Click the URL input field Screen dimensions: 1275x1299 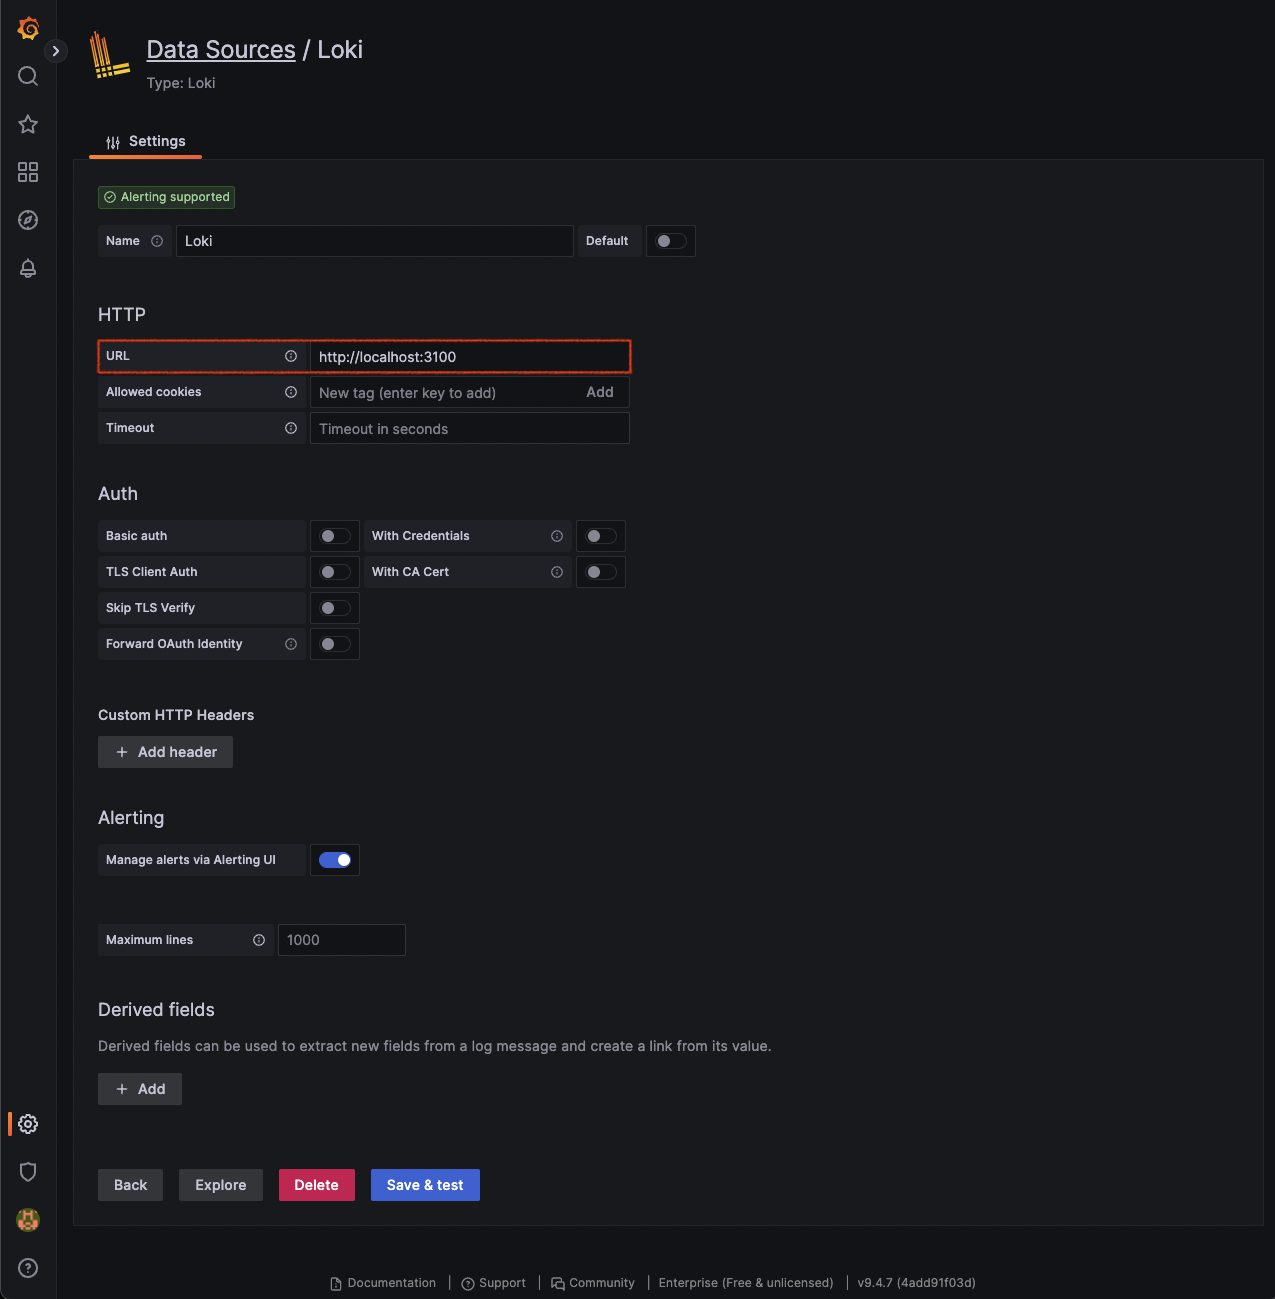coord(470,356)
